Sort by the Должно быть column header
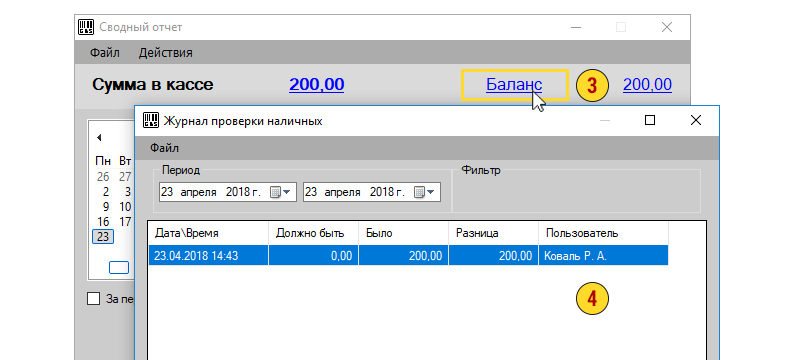Viewport: 800px width, 360px height. pyautogui.click(x=313, y=234)
